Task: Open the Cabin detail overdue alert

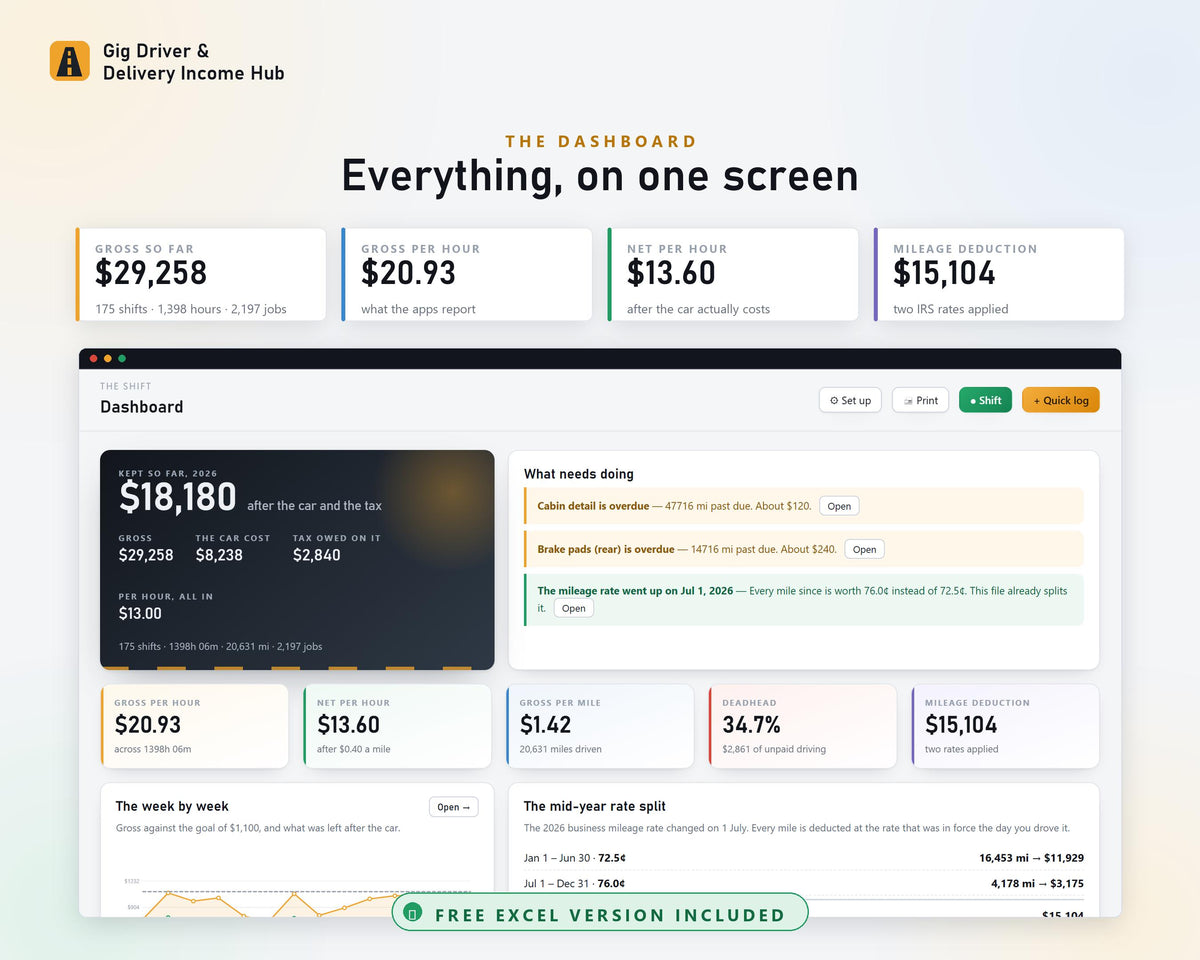Action: tap(839, 506)
